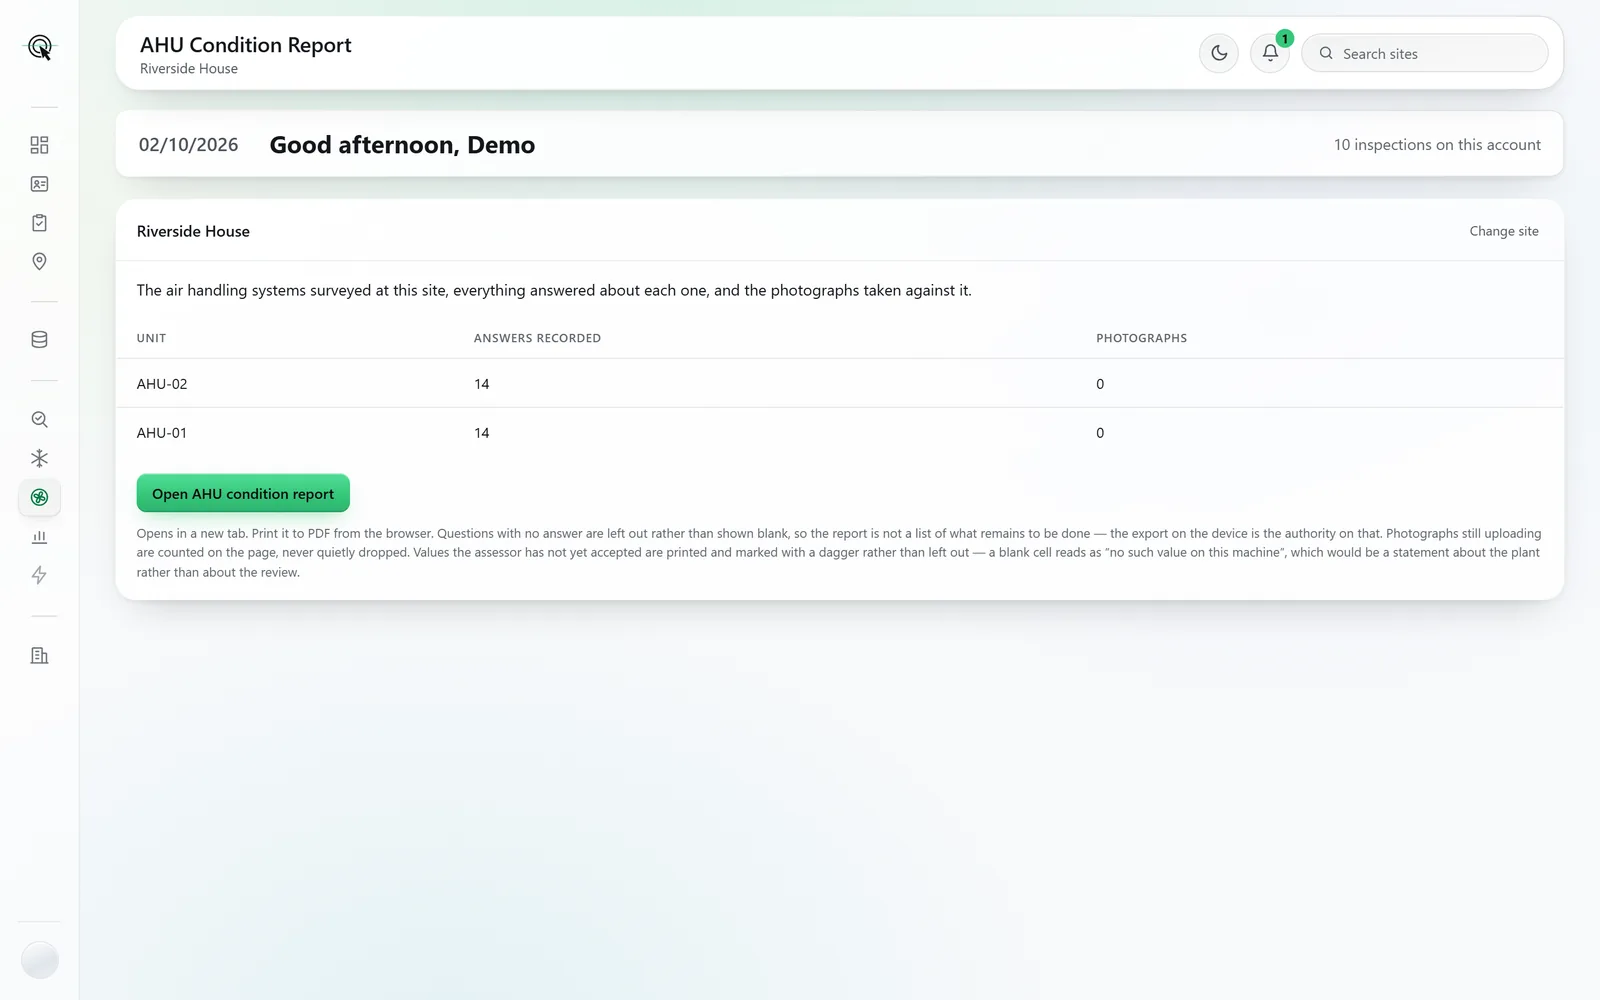
Task: Click the photographs count for AHU-01
Action: [1100, 433]
